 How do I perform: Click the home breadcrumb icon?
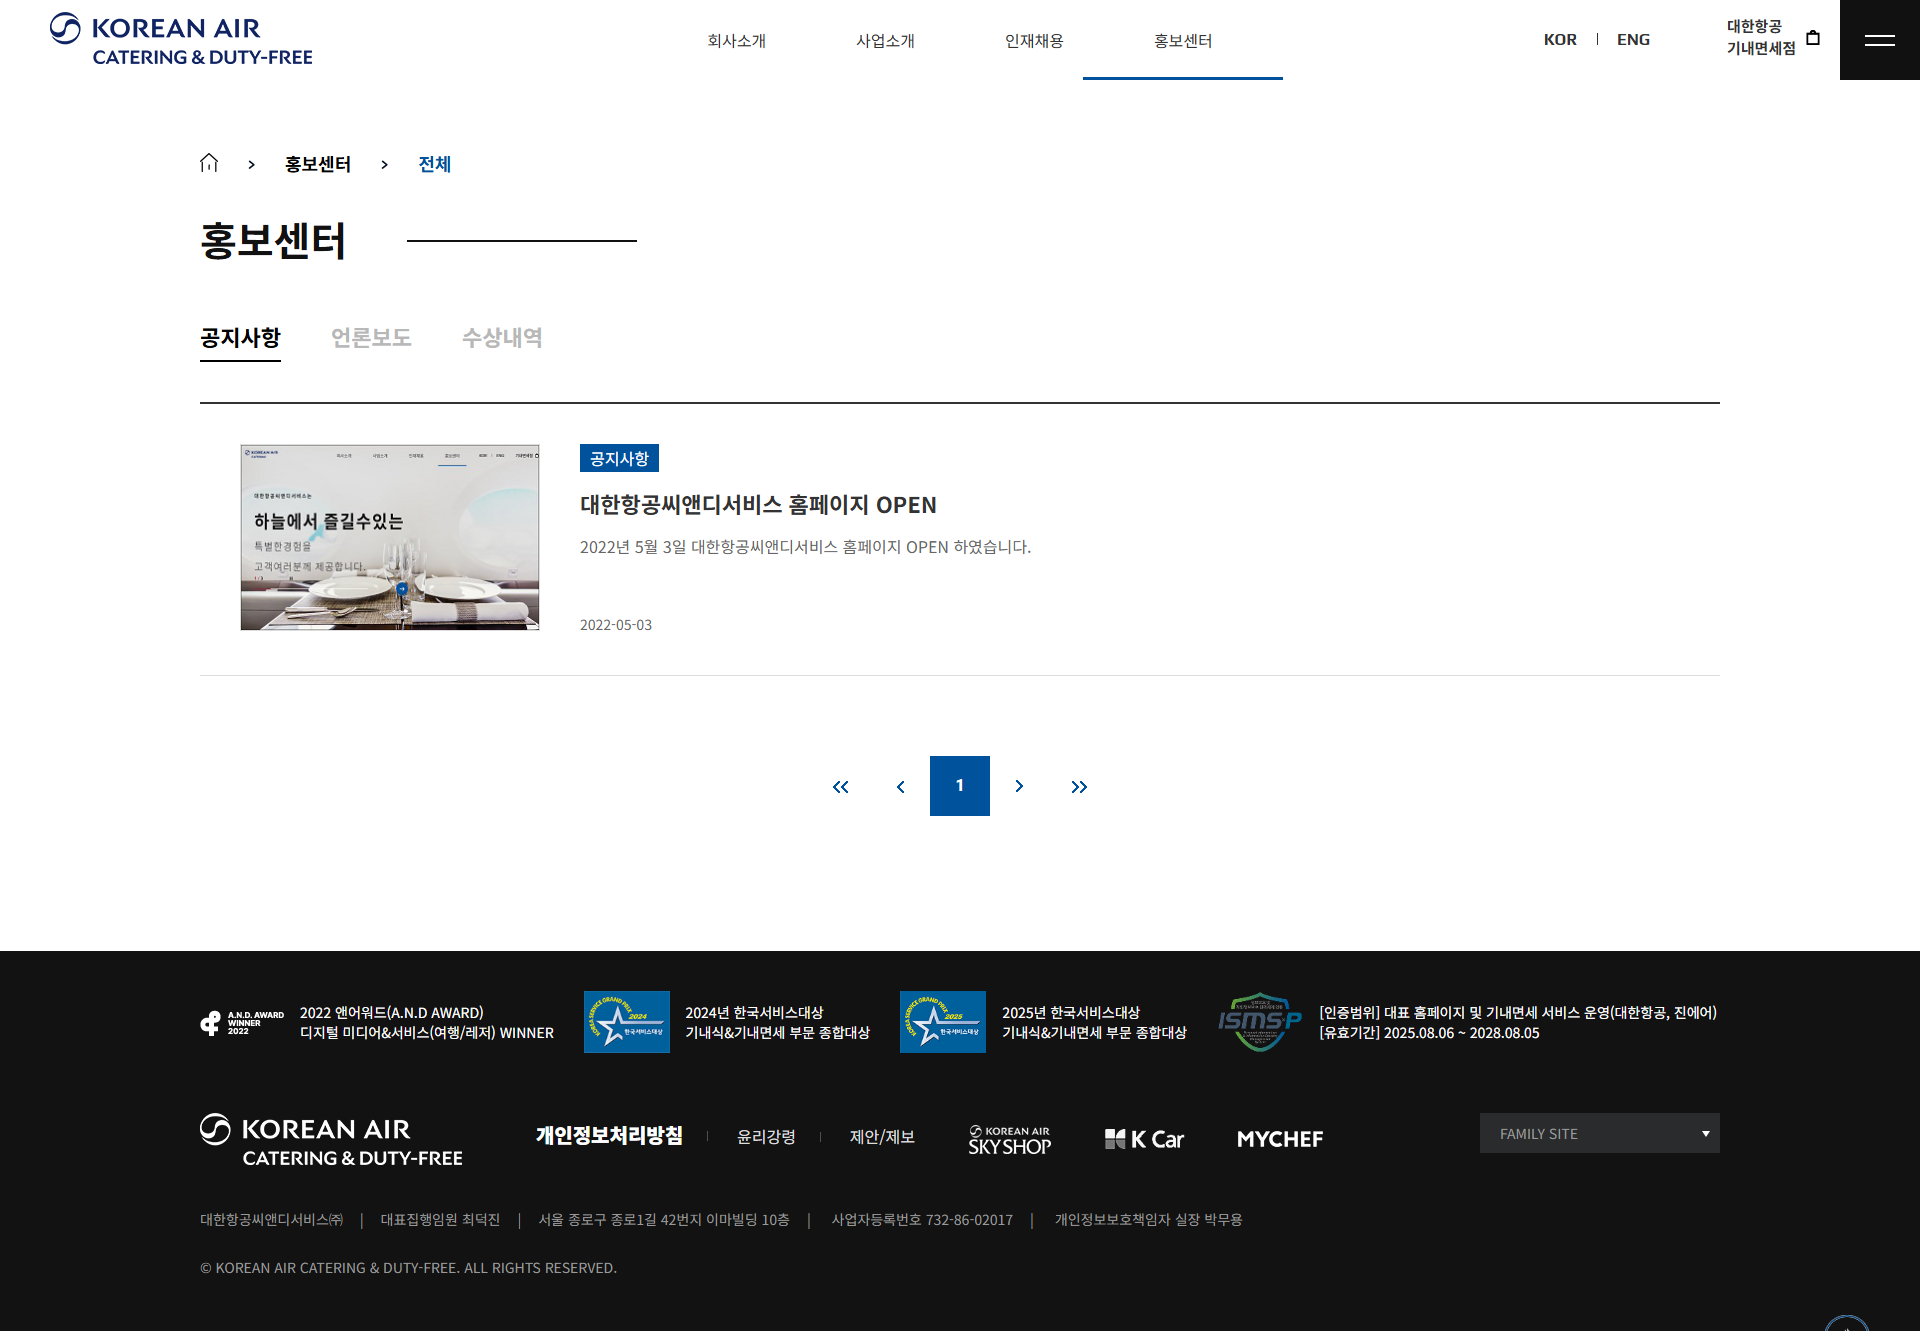click(209, 163)
